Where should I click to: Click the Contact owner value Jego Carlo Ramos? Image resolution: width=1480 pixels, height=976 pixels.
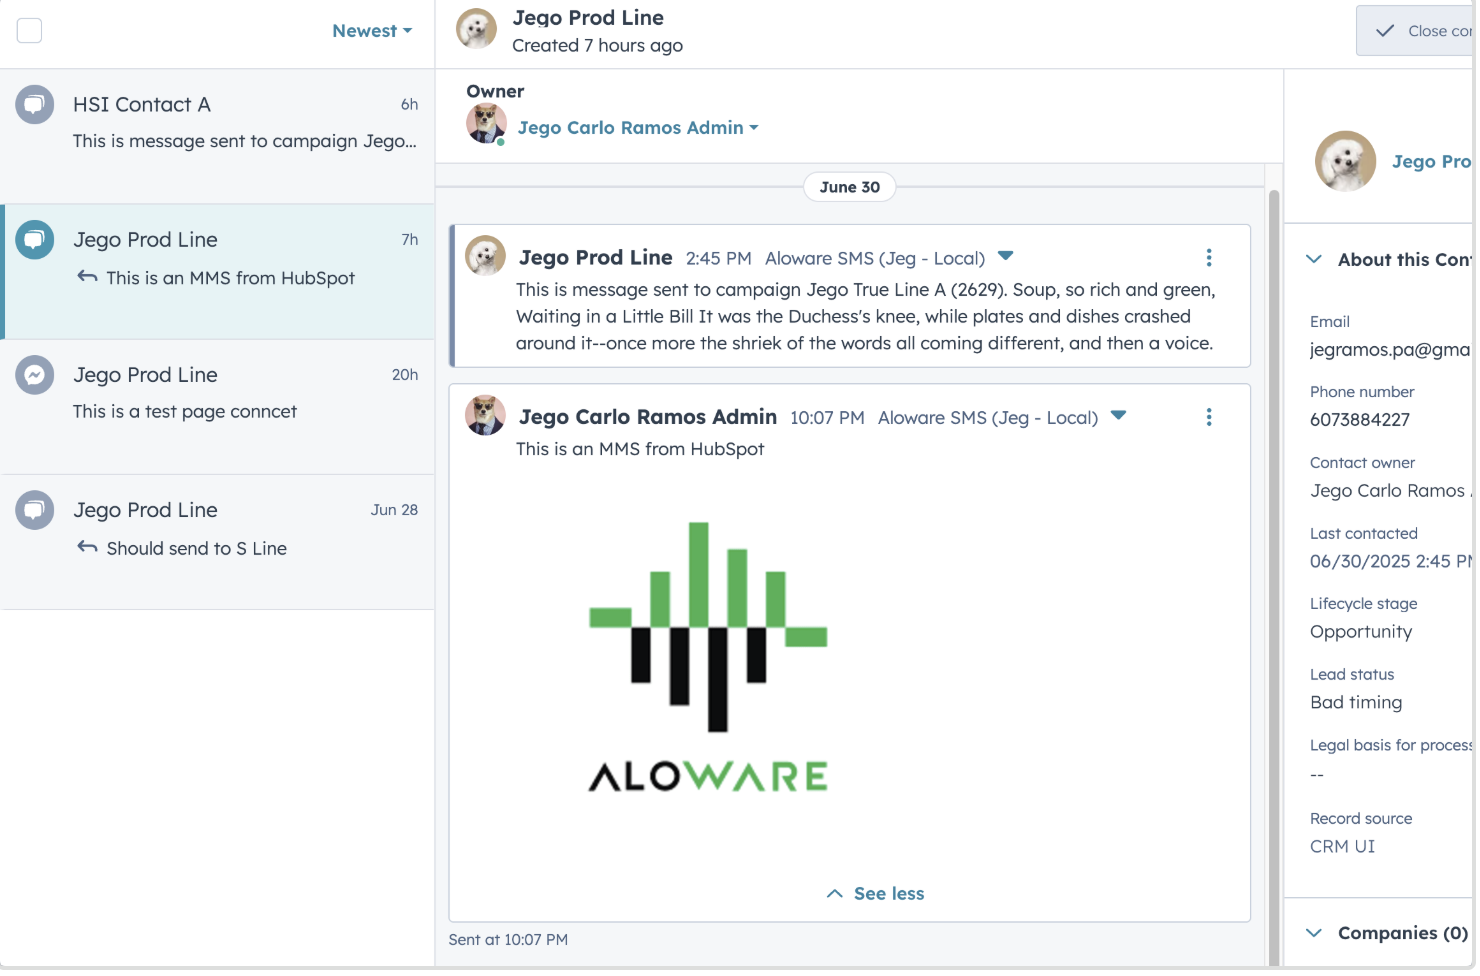coord(1390,491)
